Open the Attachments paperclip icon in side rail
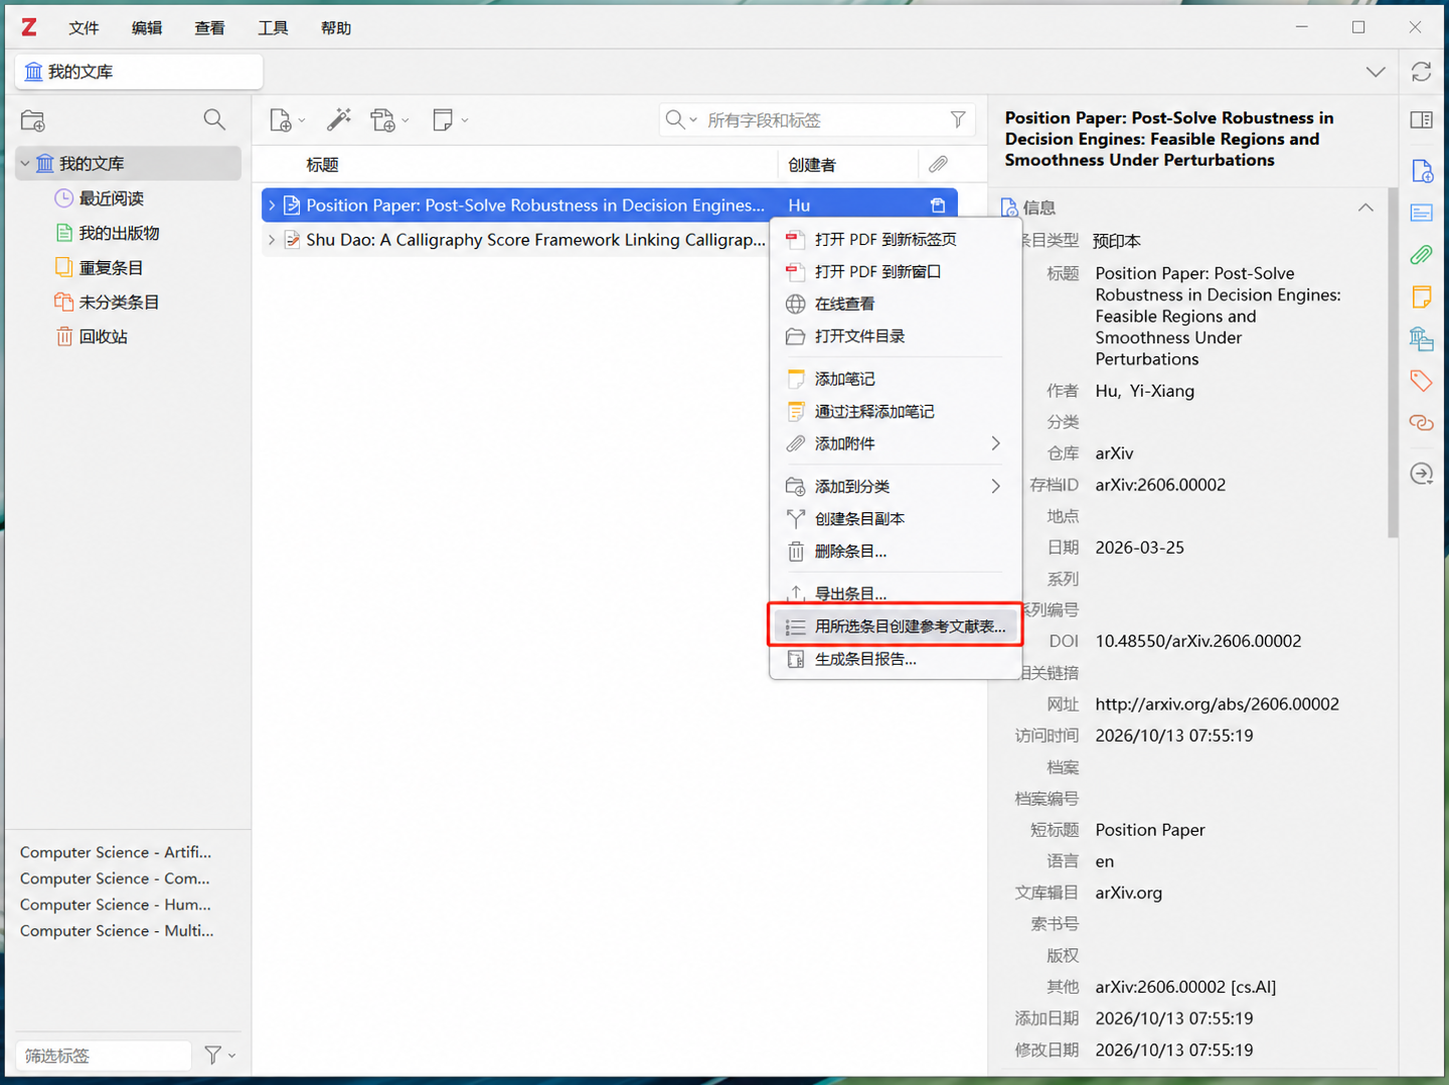 pos(1422,255)
